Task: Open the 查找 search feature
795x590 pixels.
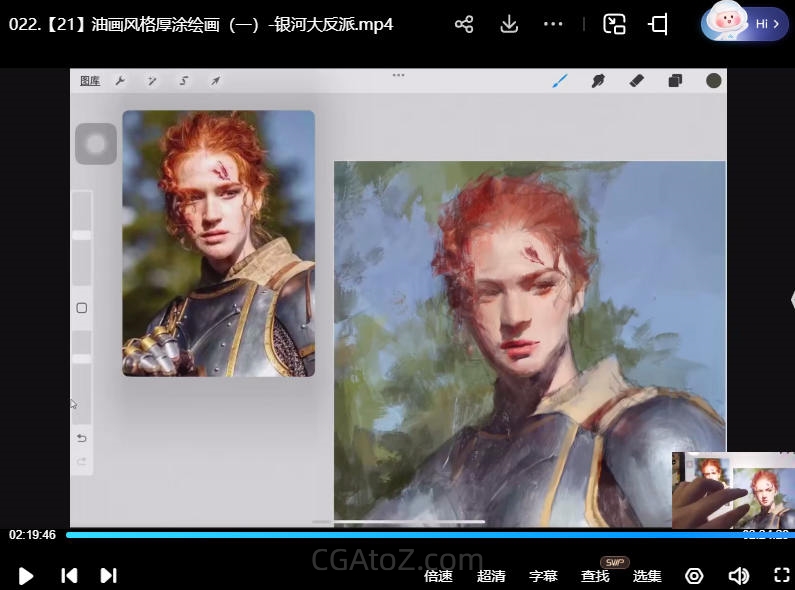Action: pyautogui.click(x=595, y=575)
